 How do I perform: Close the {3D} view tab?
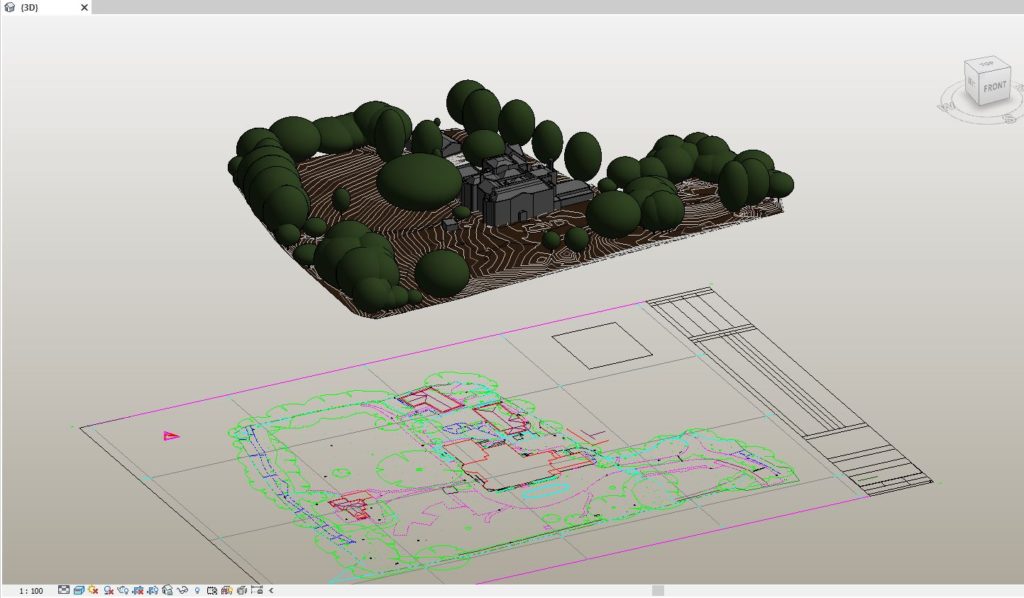tap(84, 7)
